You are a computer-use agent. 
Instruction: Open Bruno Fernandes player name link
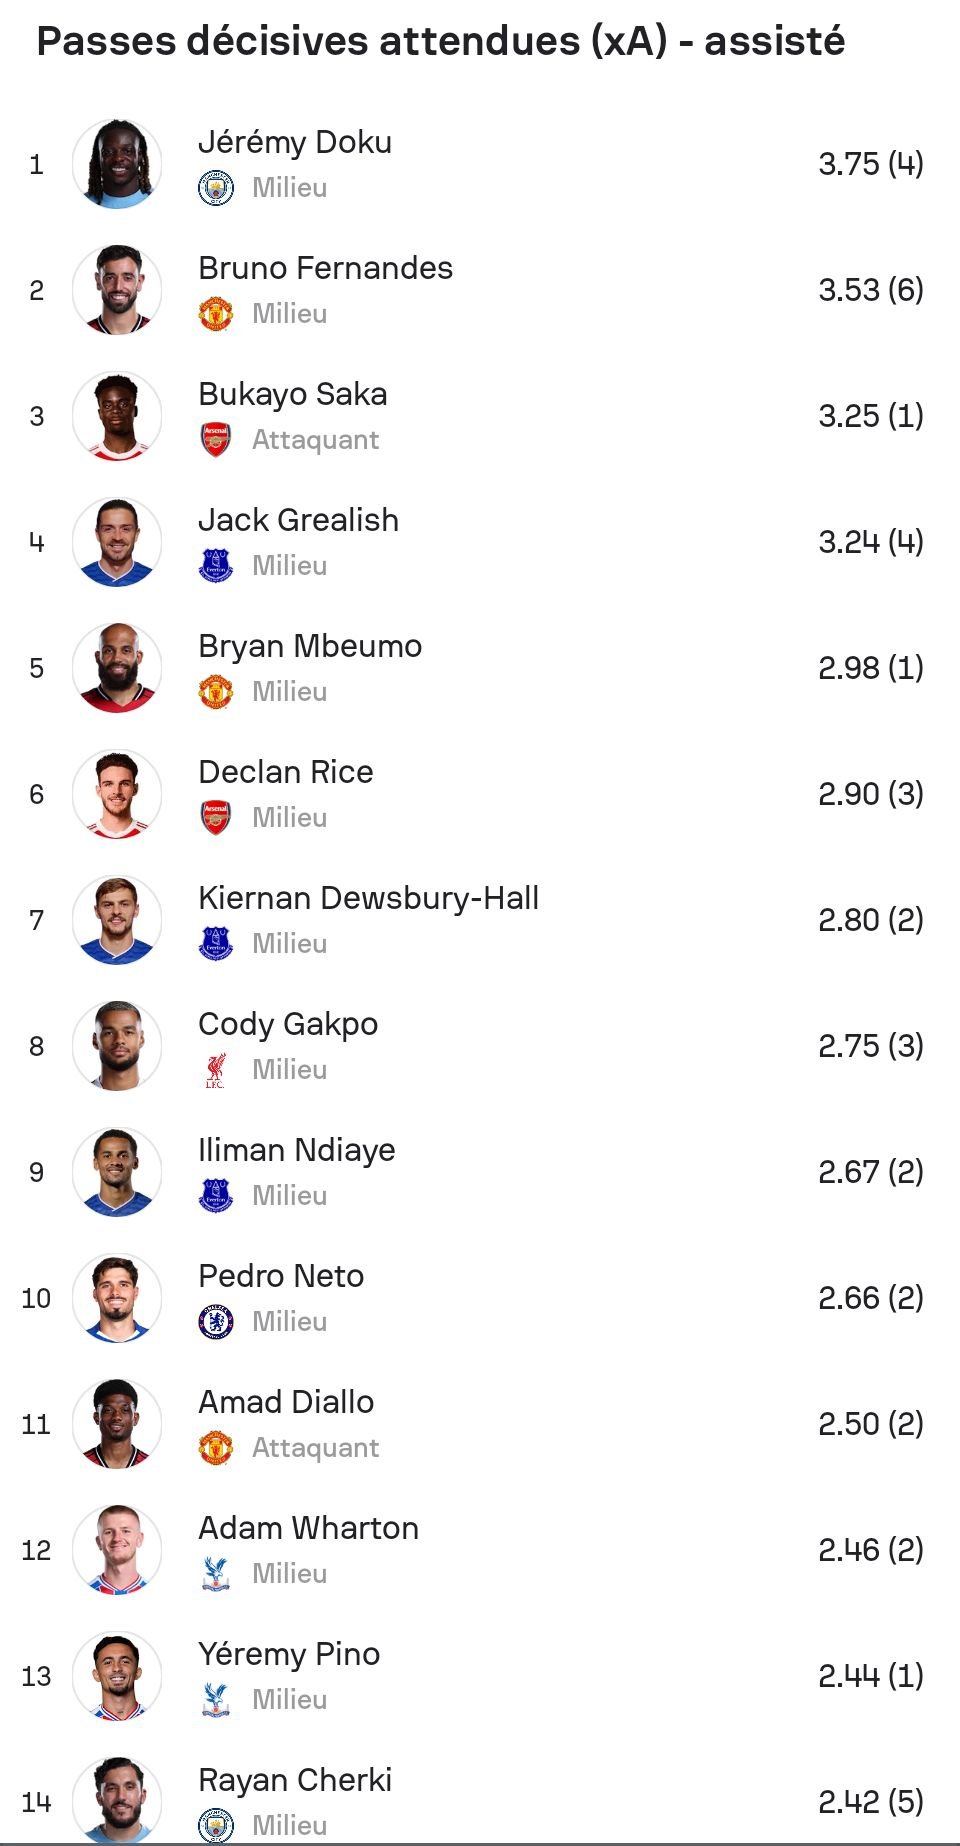[x=325, y=268]
